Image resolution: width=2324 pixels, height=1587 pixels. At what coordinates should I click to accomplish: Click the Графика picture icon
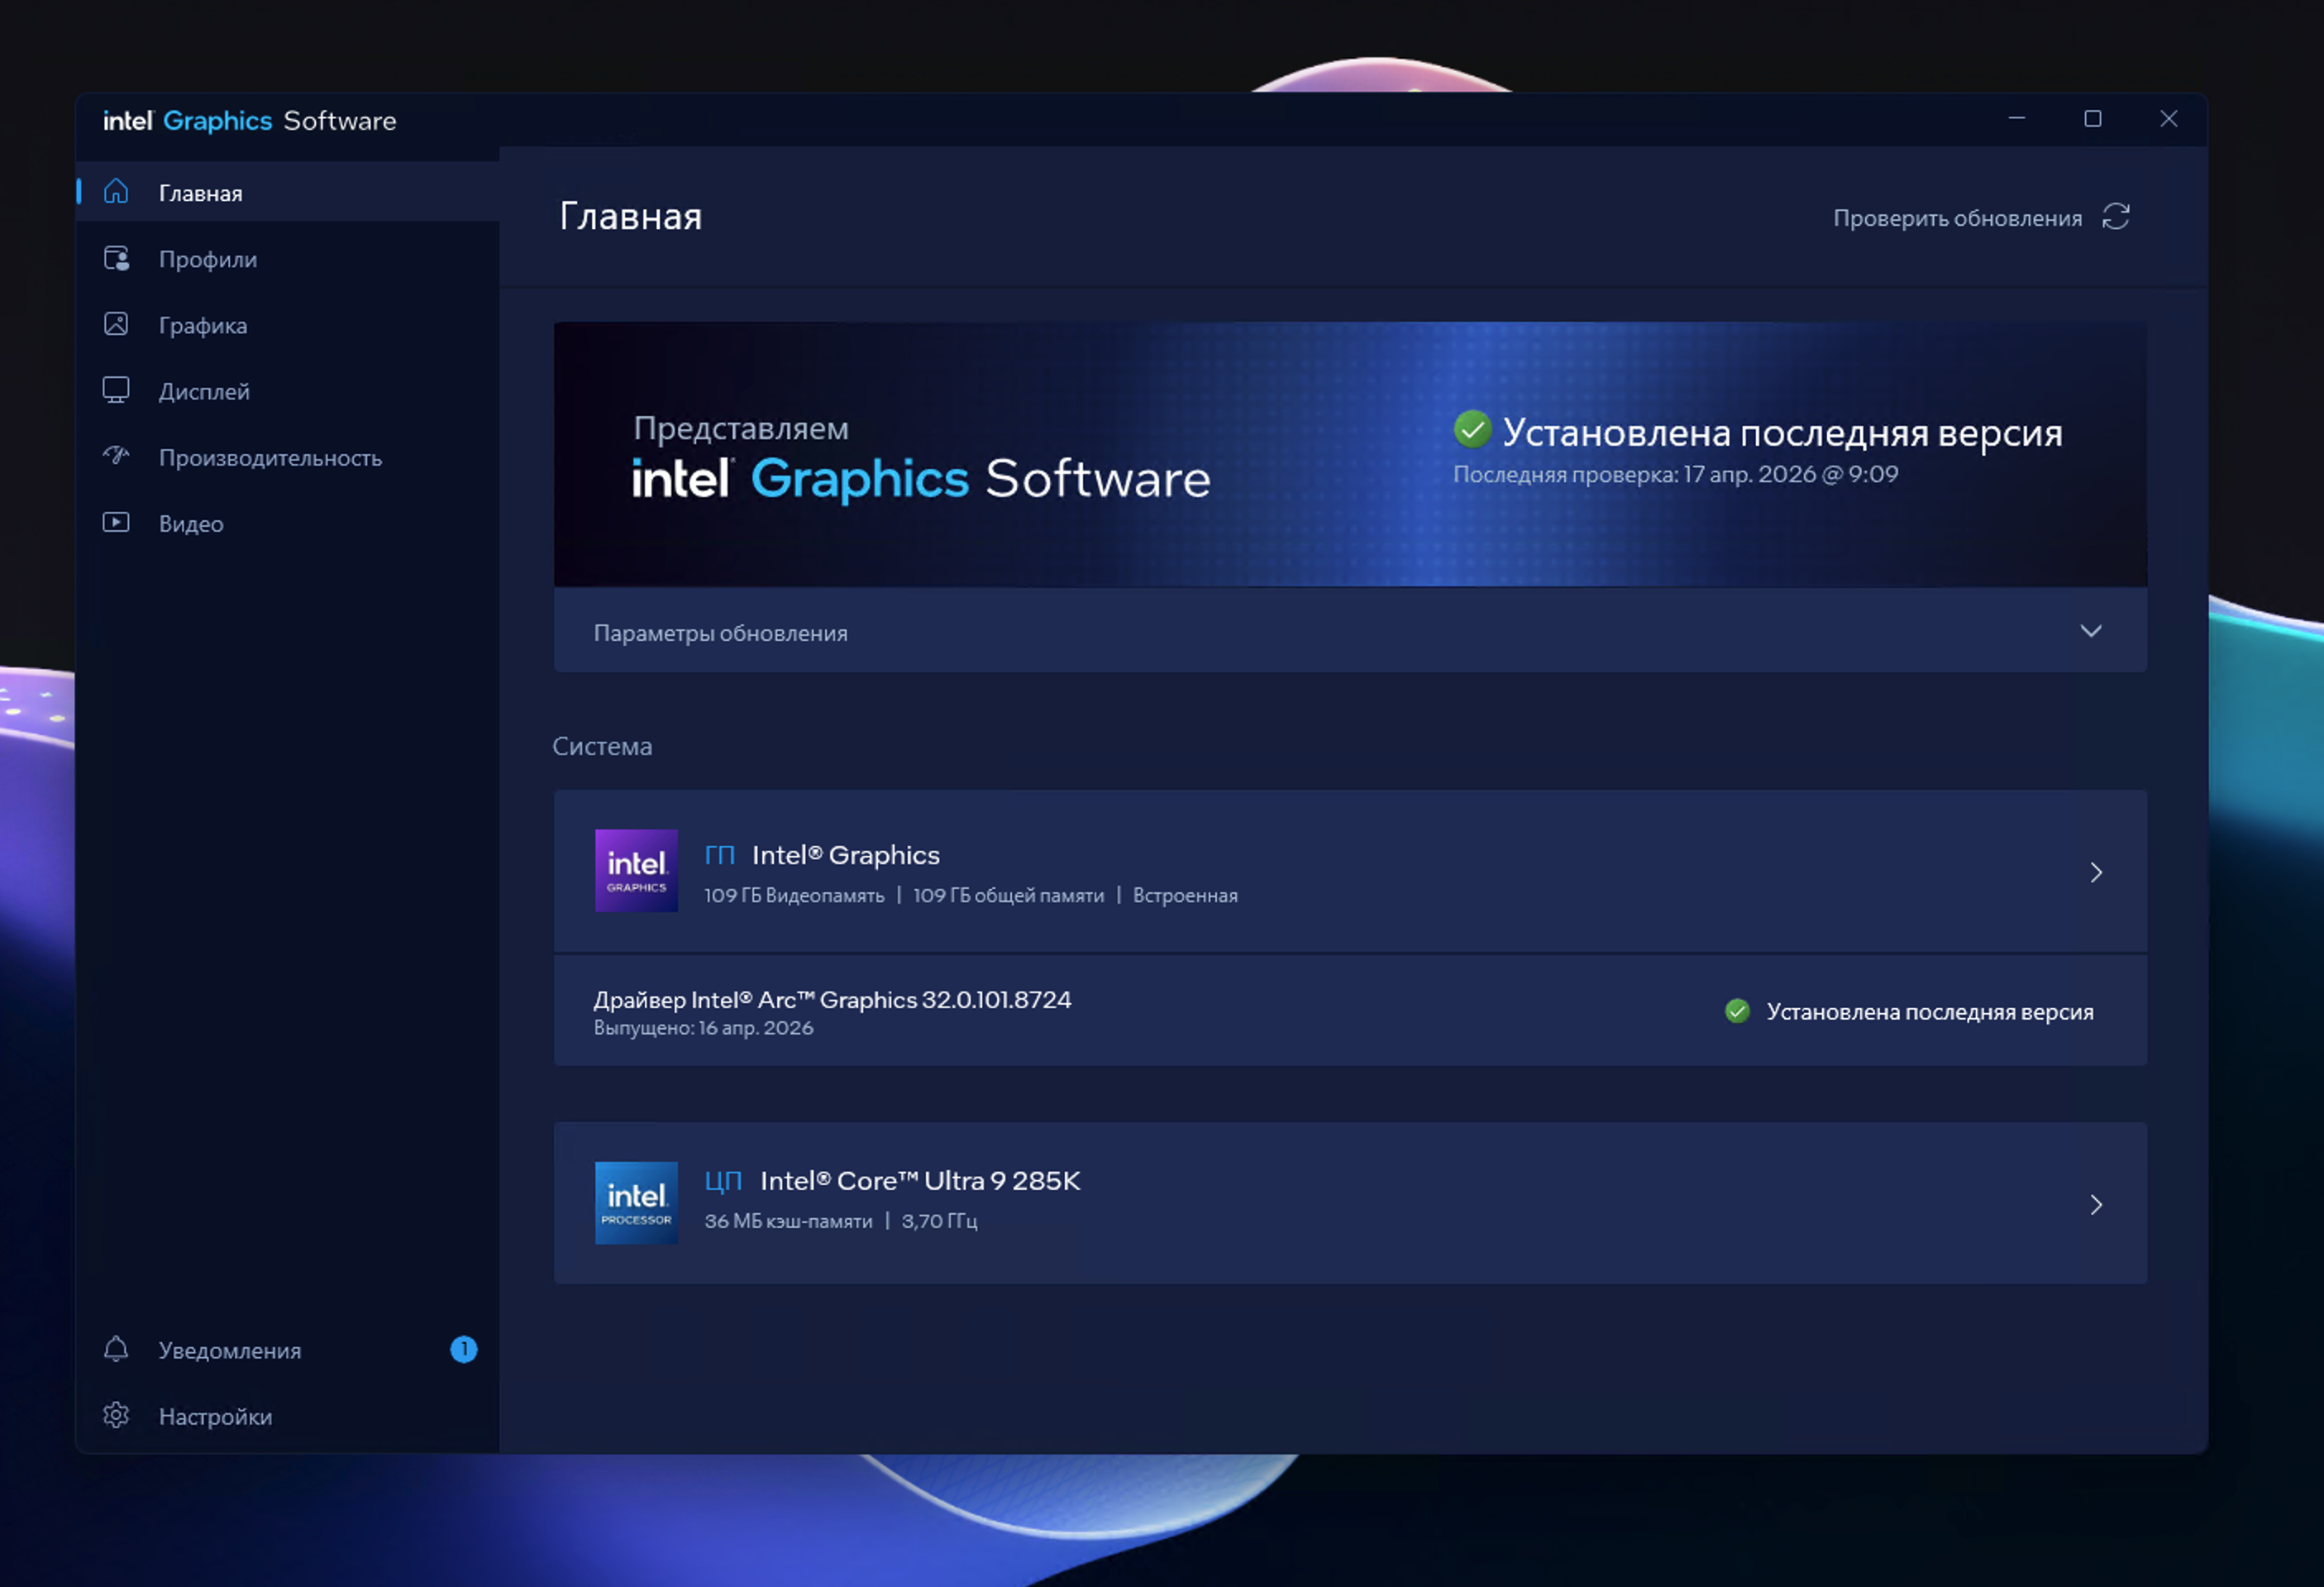click(x=116, y=324)
